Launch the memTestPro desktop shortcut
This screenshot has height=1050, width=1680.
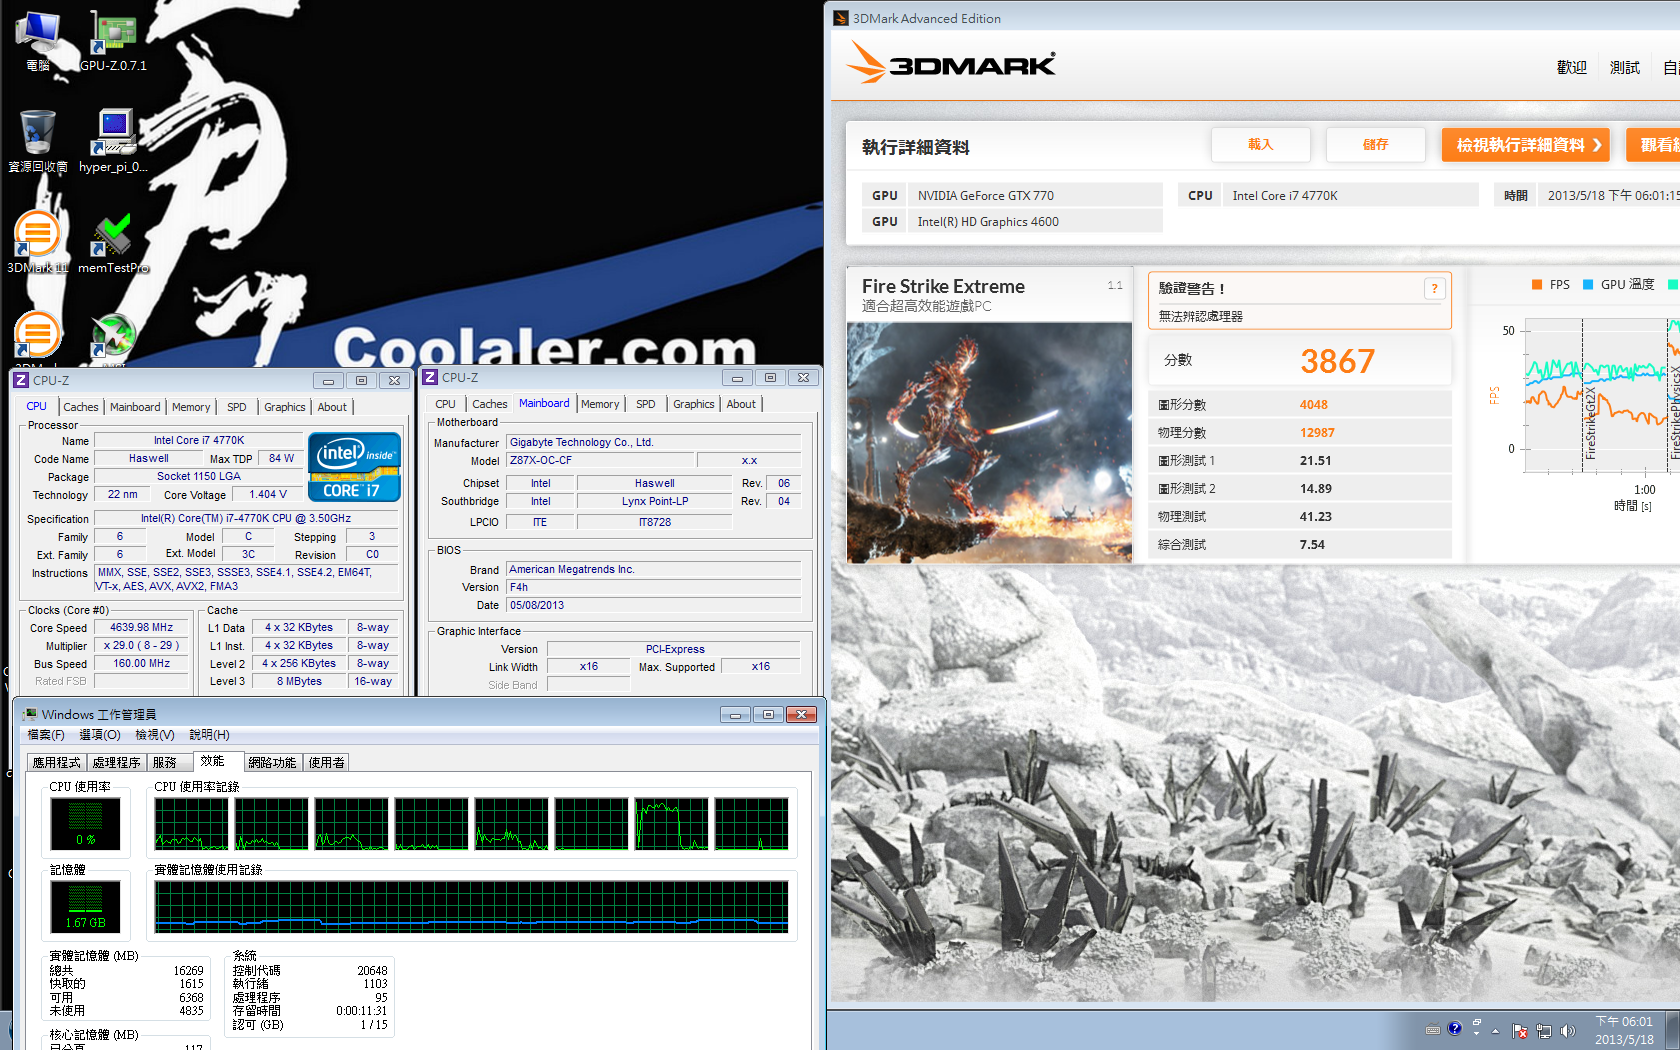click(113, 241)
